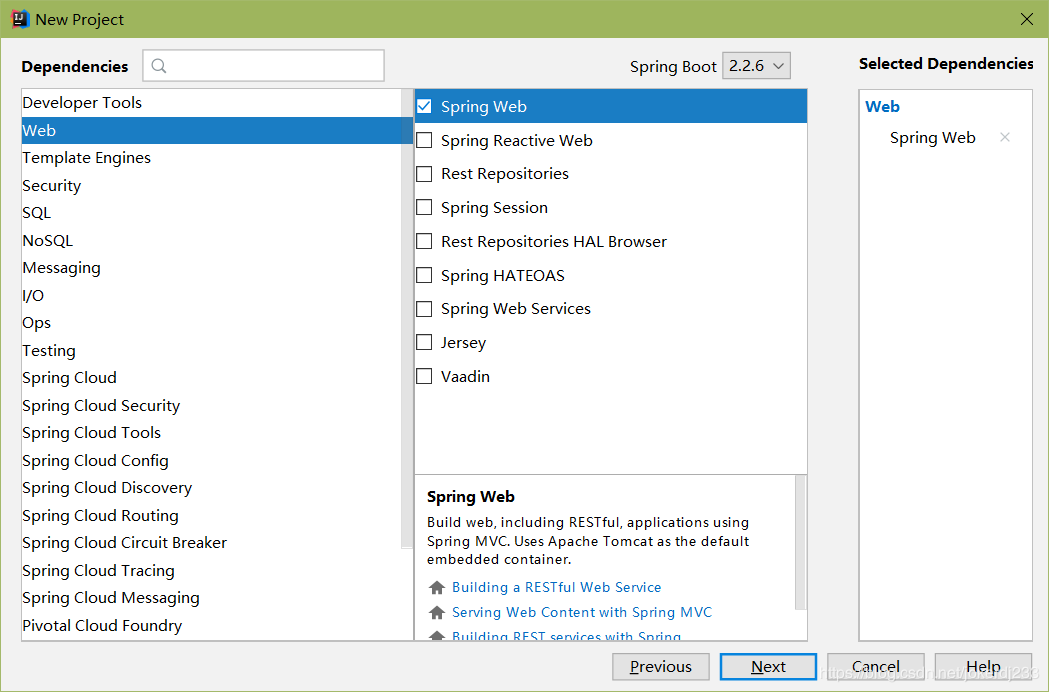Tick the Jersey checkbox
The height and width of the screenshot is (692, 1049).
(424, 342)
